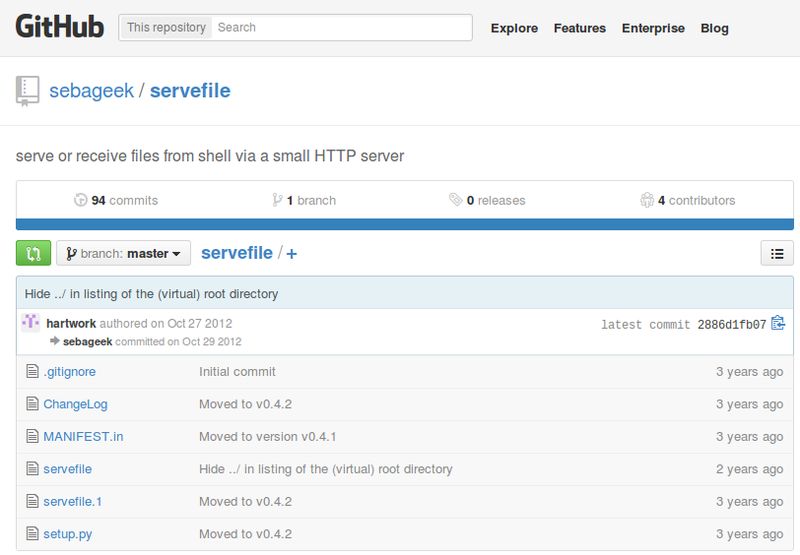Focus the Search input field
800x555 pixels.
click(x=341, y=27)
